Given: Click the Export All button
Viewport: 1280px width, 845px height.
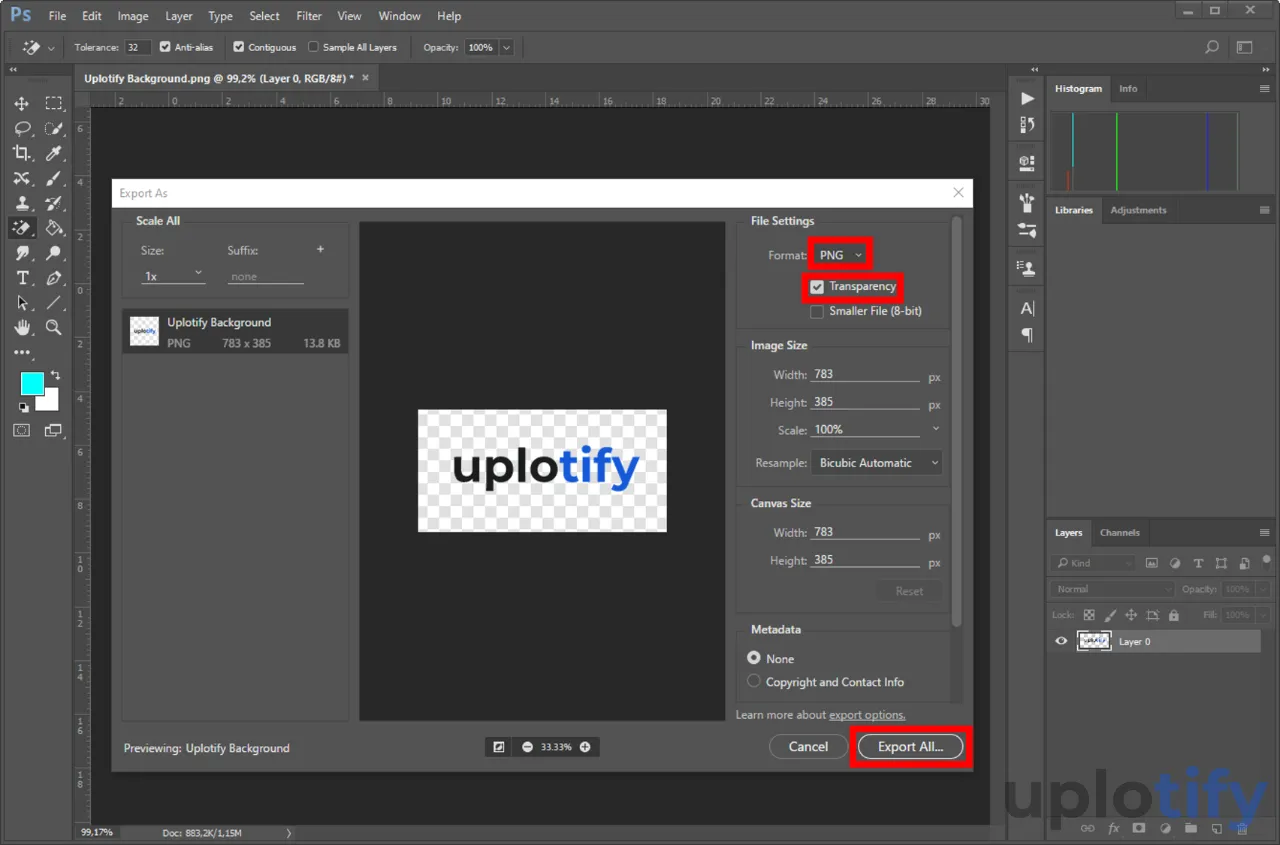Looking at the screenshot, I should 911,747.
